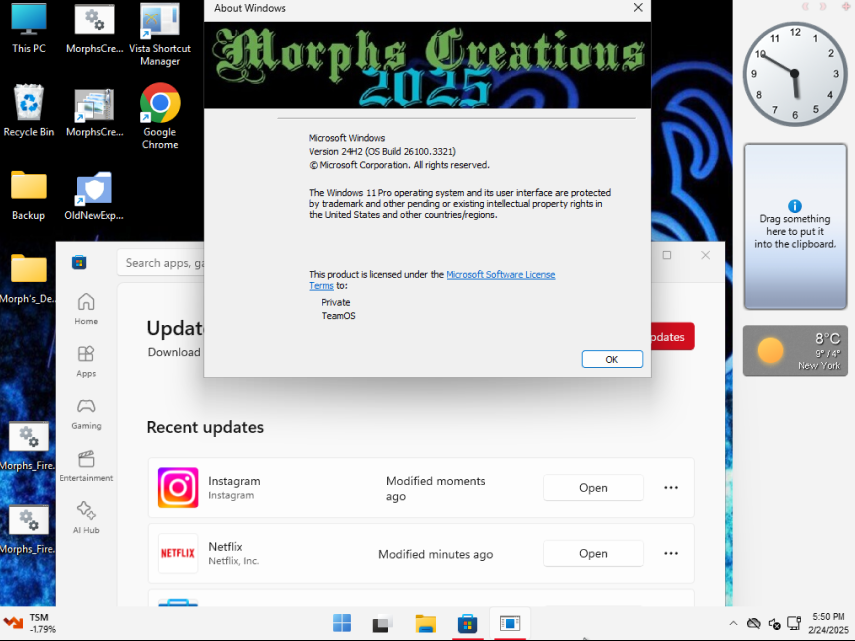Click Open for Instagram
Screen dimensions: 855x641
click(x=593, y=487)
